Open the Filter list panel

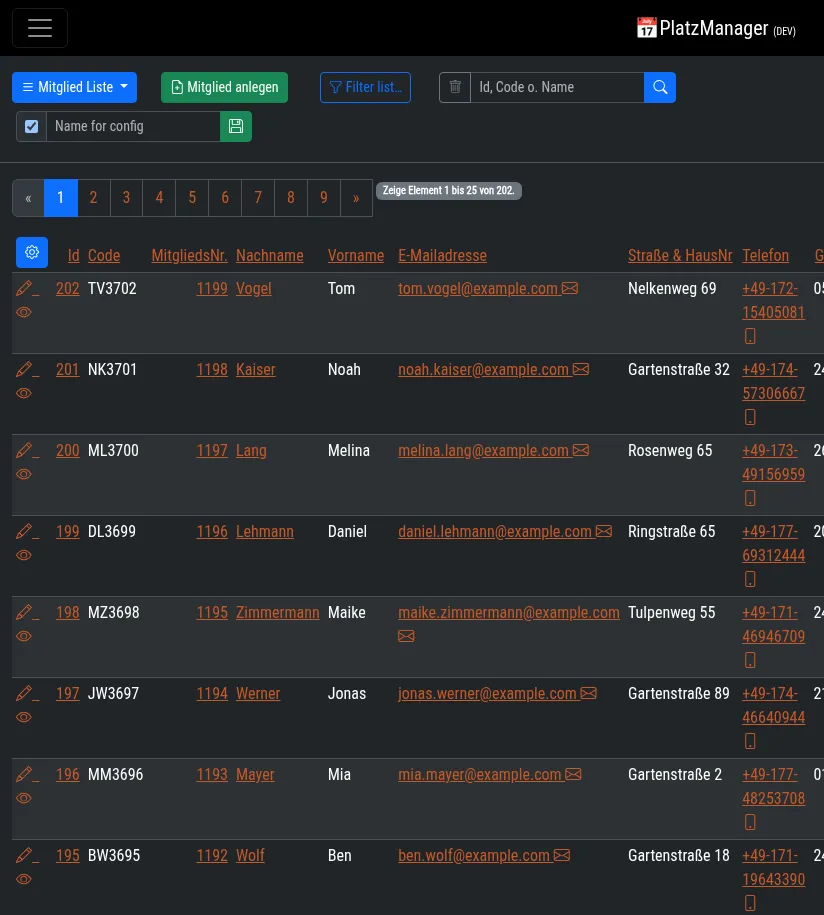(365, 88)
